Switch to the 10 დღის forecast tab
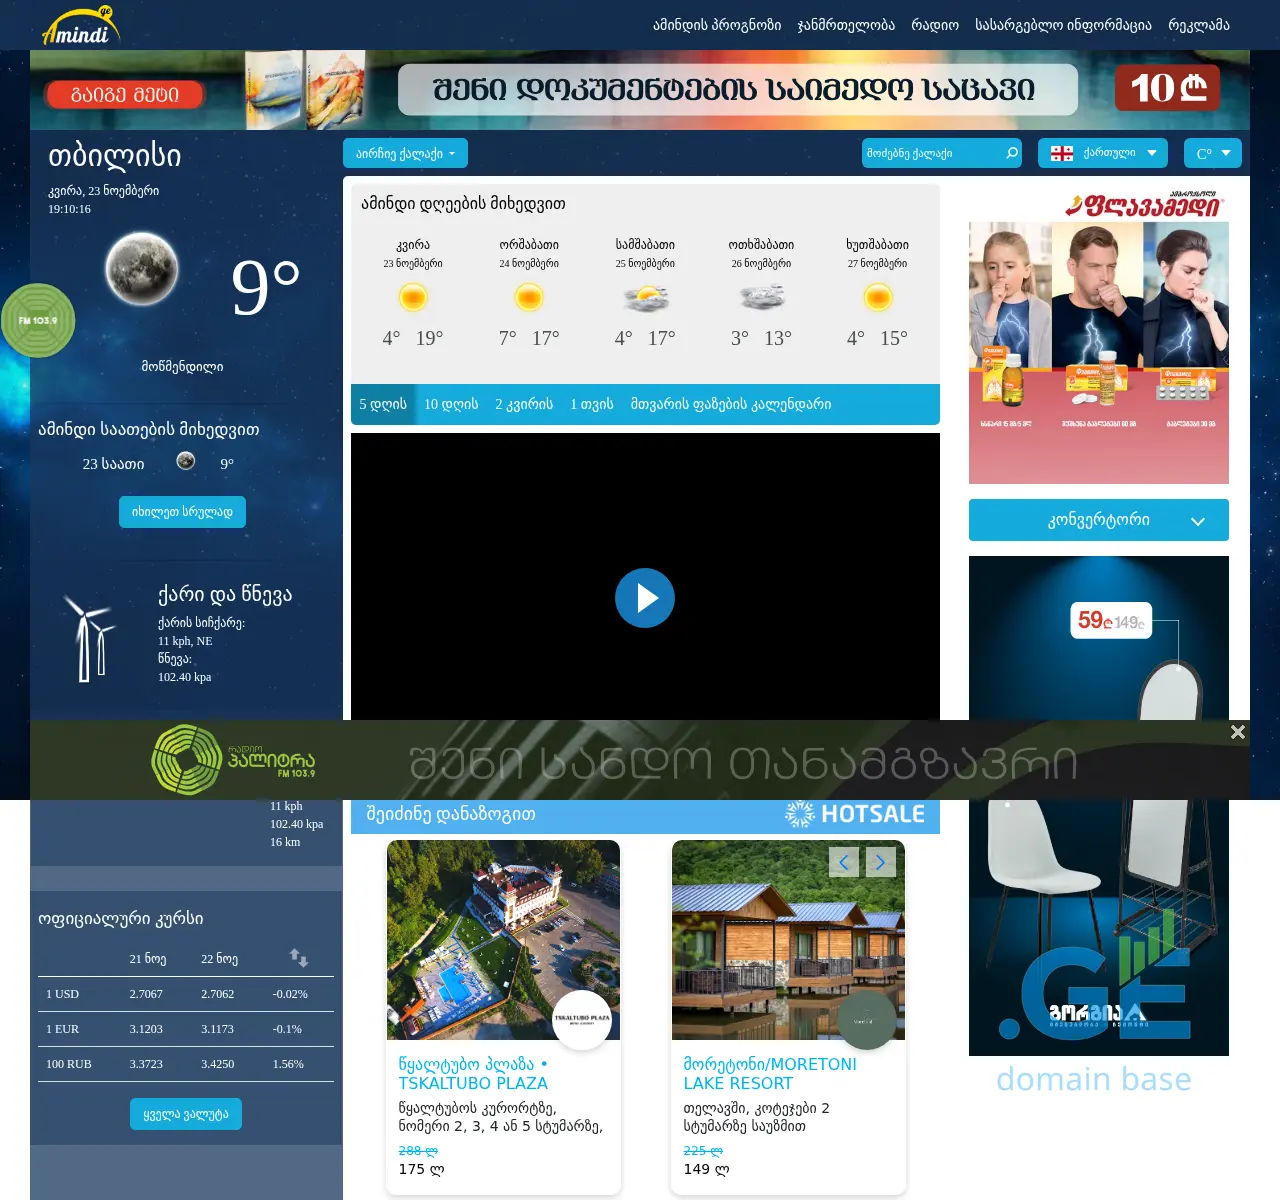The width and height of the screenshot is (1280, 1200). pyautogui.click(x=450, y=404)
